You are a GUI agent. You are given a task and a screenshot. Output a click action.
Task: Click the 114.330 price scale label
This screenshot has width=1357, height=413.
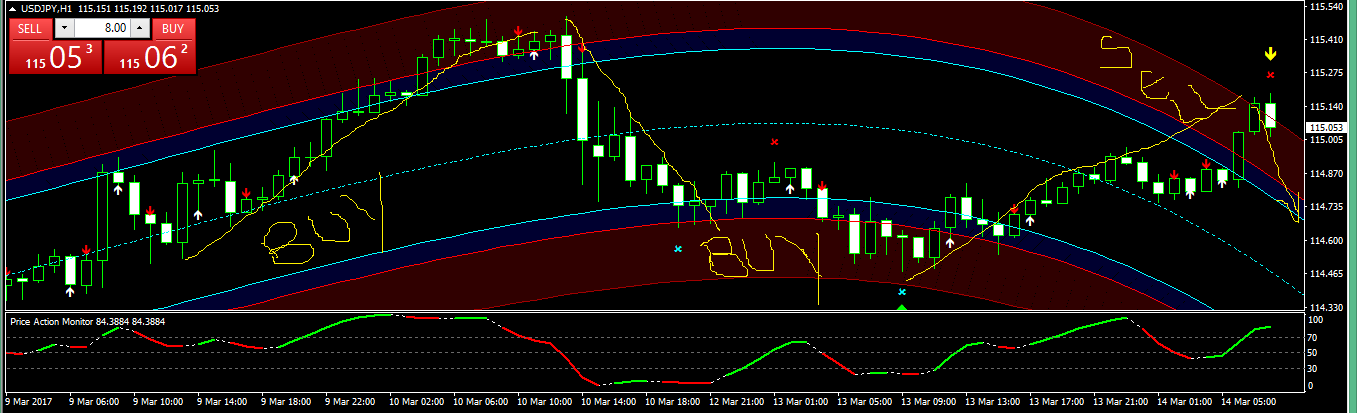pos(1325,307)
